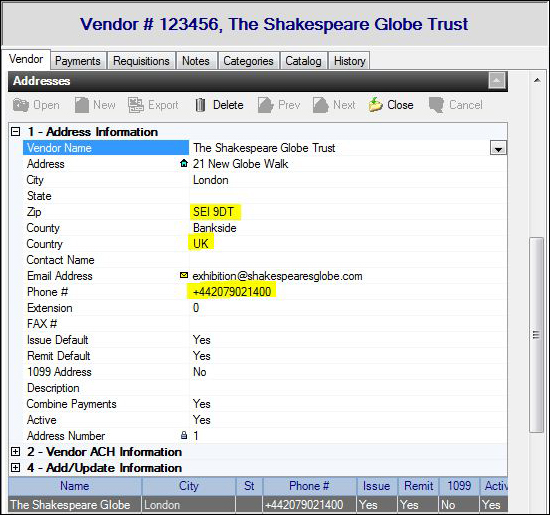The height and width of the screenshot is (515, 550).
Task: Click the Active Yes value
Action: coord(202,420)
